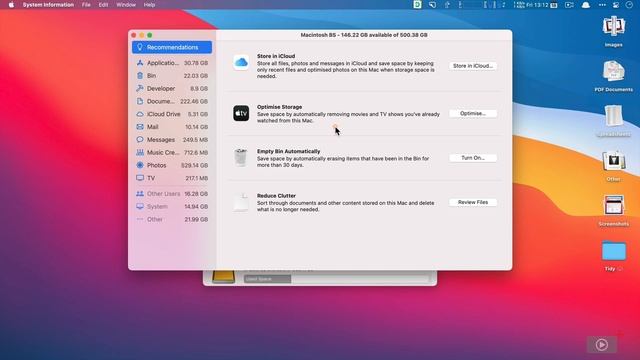This screenshot has height=360, width=640.
Task: Open the Spreadsheets stack on the desktop
Action: (x=613, y=116)
